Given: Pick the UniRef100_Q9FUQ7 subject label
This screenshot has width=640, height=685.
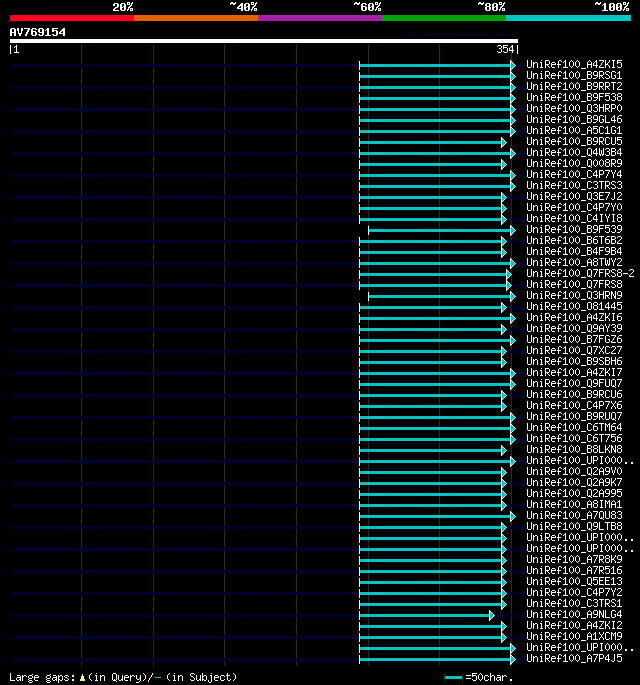Looking at the screenshot, I should (574, 383).
